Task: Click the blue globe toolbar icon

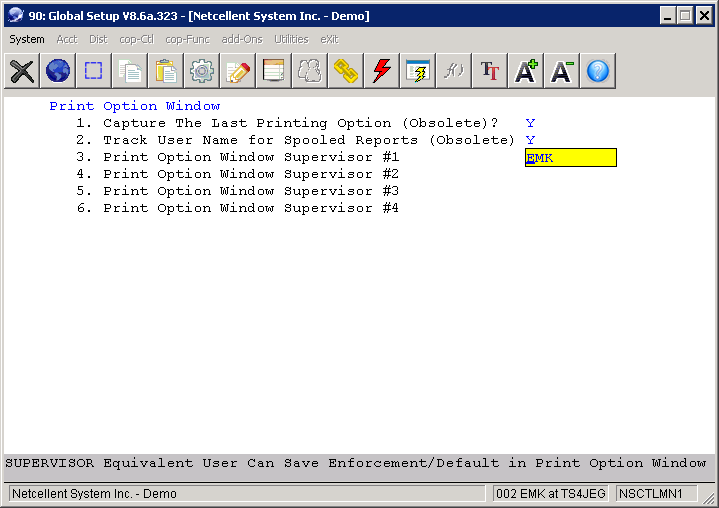Action: tap(58, 71)
